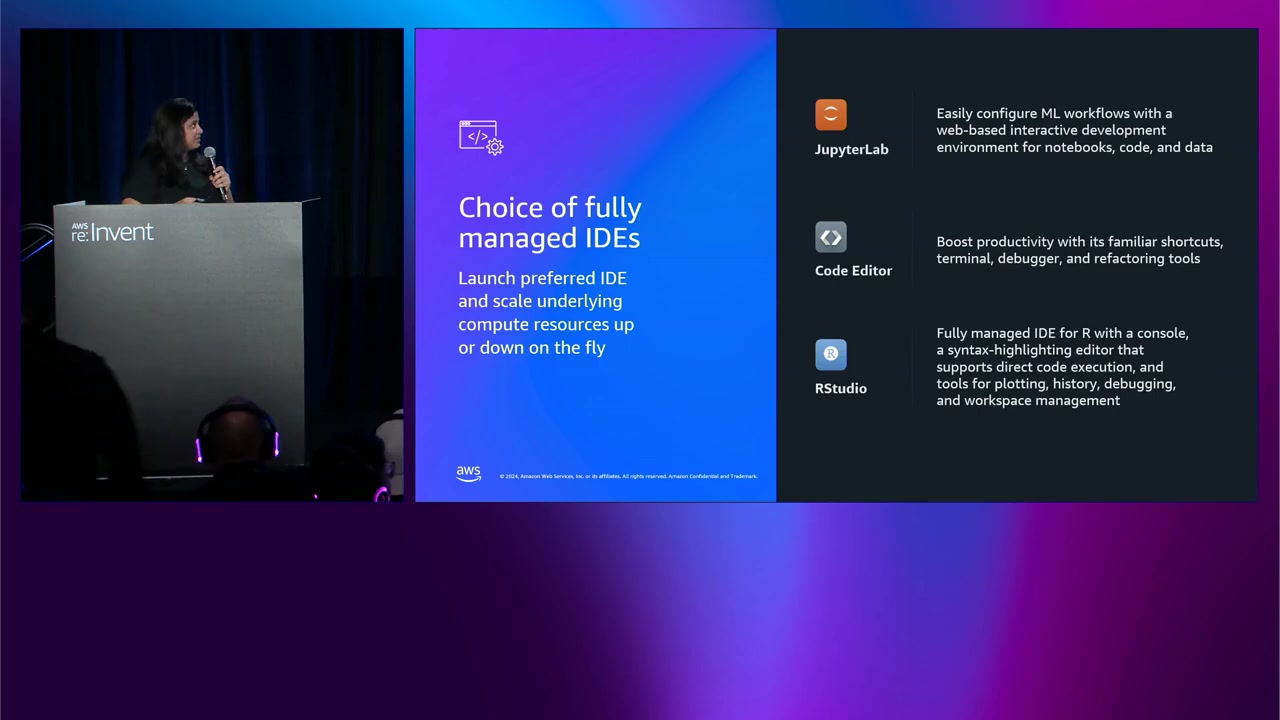The image size is (1280, 720).
Task: Click the gray podium front panel
Action: 180,320
